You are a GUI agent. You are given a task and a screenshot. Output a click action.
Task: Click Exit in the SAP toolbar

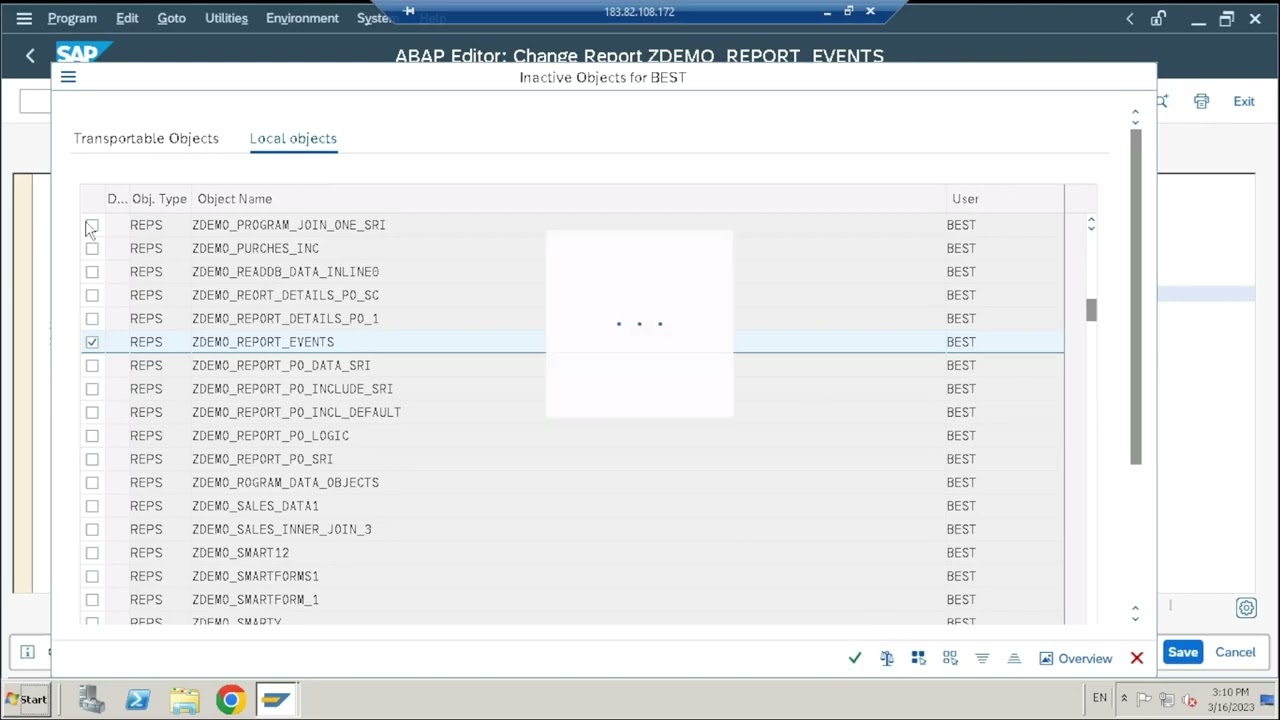point(1244,101)
